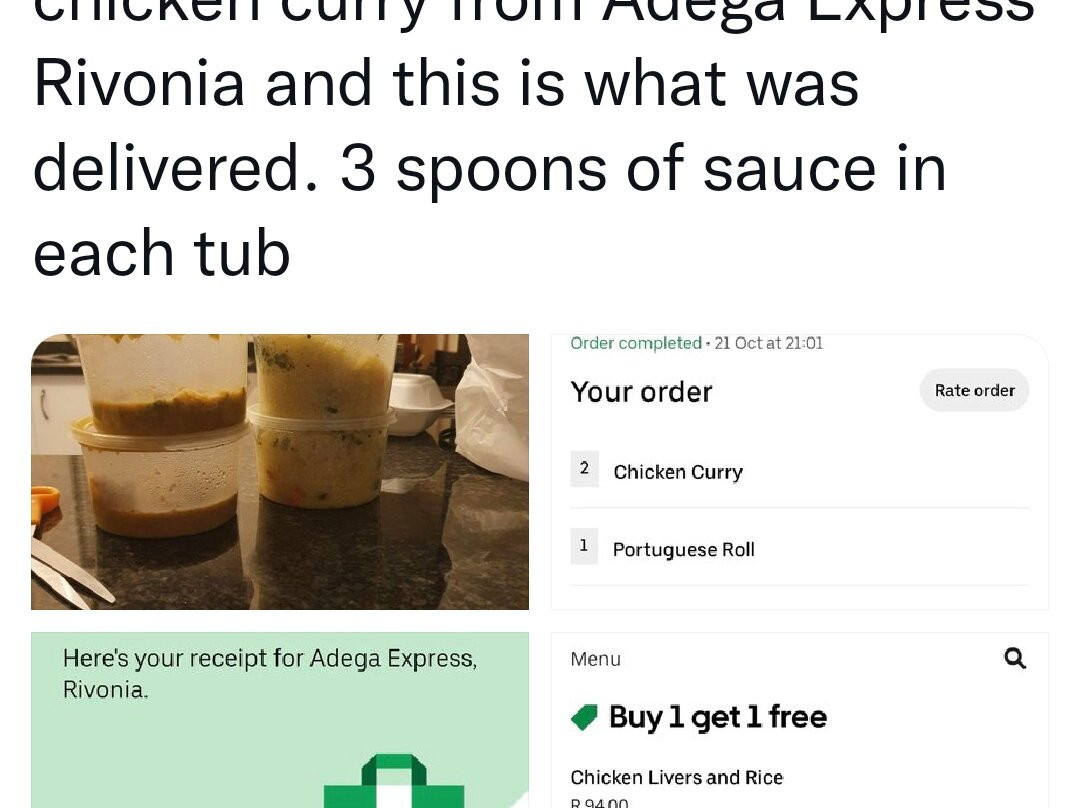Click the green shopping bag icon on receipt
The height and width of the screenshot is (808, 1080).
394,781
